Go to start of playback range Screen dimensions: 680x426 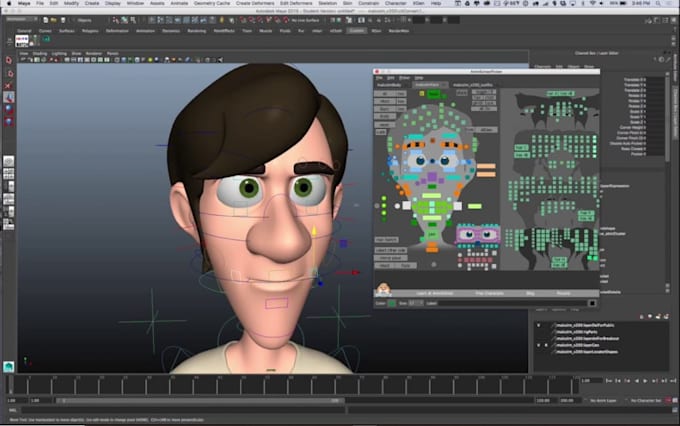coord(609,380)
